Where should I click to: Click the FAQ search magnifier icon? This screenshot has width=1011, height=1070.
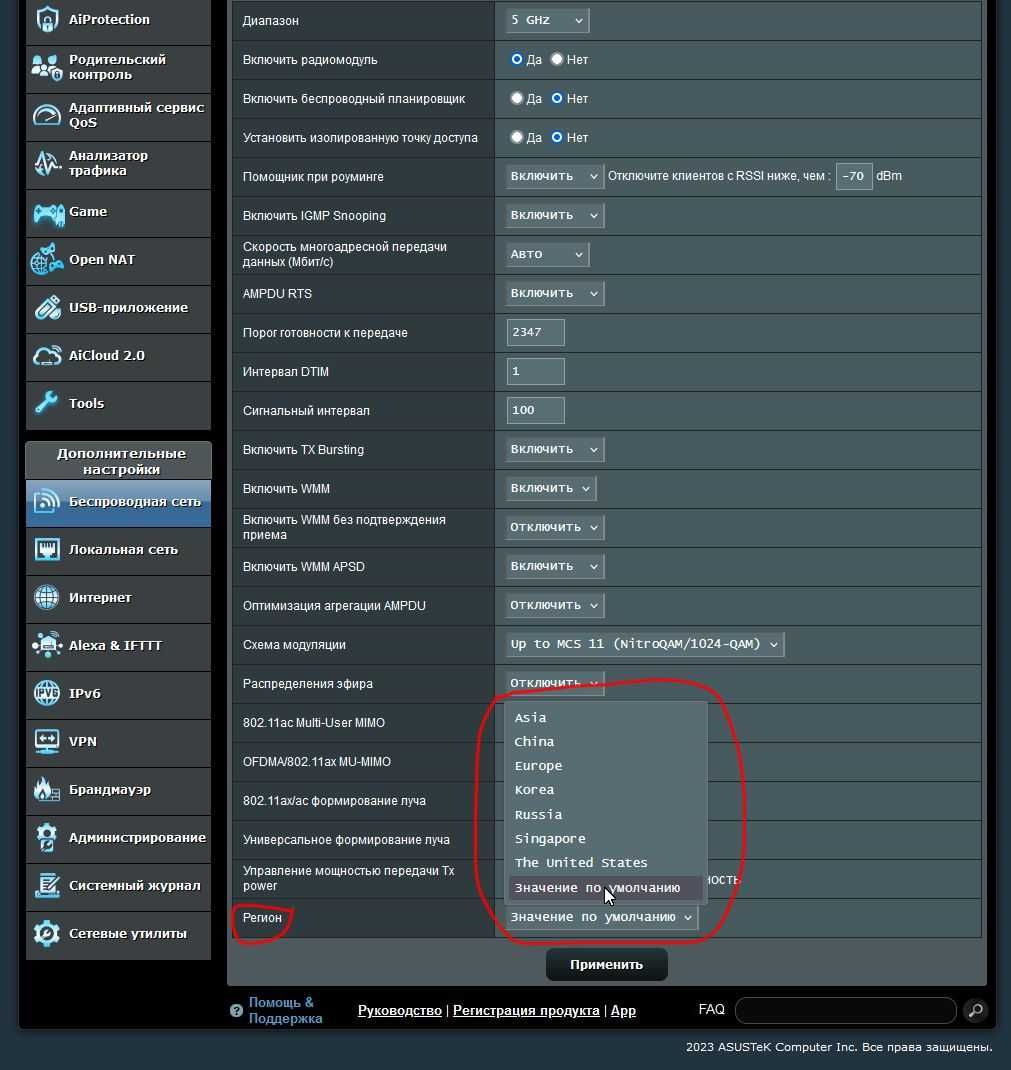[x=976, y=1010]
